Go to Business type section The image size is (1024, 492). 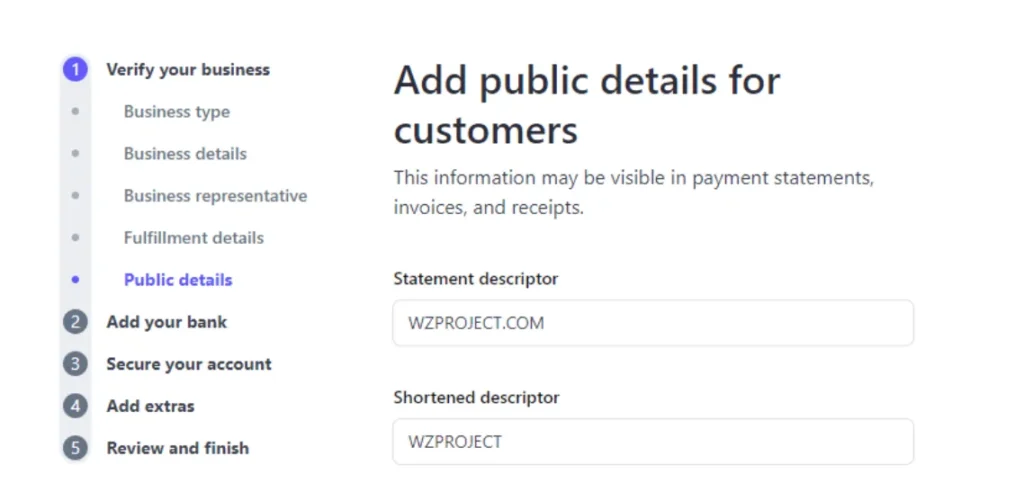click(177, 112)
